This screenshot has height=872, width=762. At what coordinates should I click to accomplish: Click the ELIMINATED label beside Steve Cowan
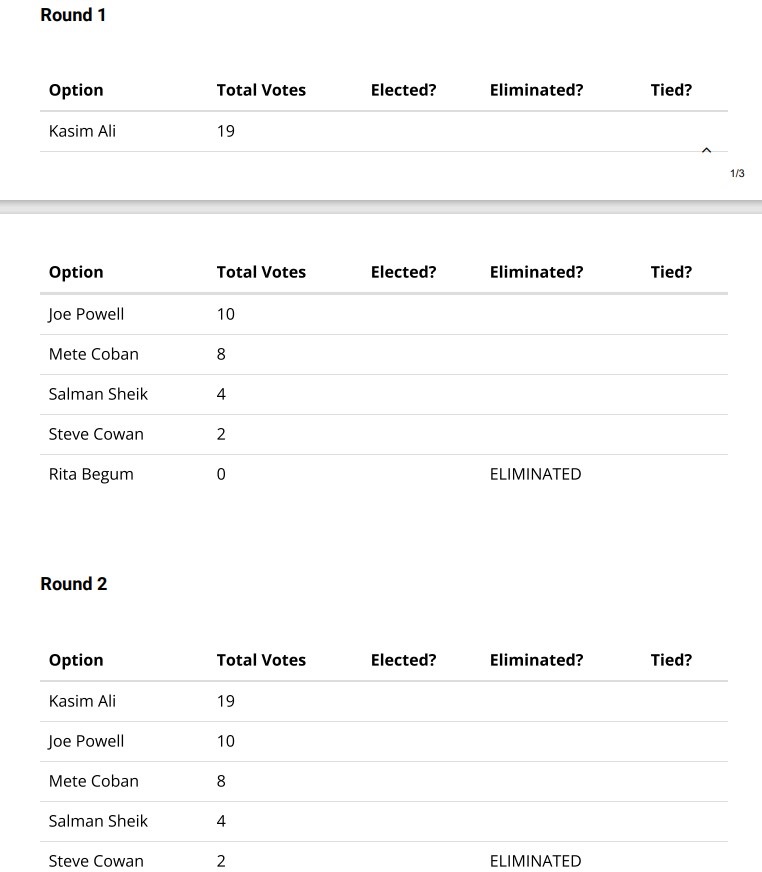(535, 861)
